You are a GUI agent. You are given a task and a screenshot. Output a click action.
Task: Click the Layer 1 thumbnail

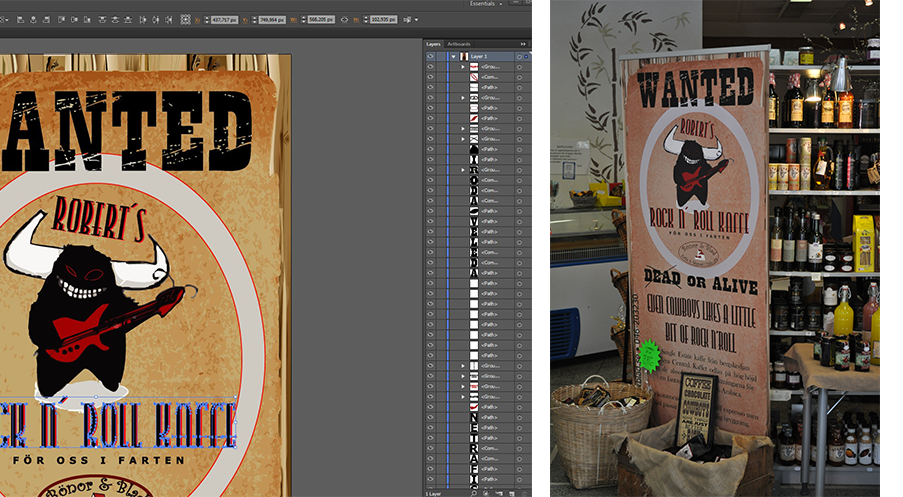pos(464,56)
